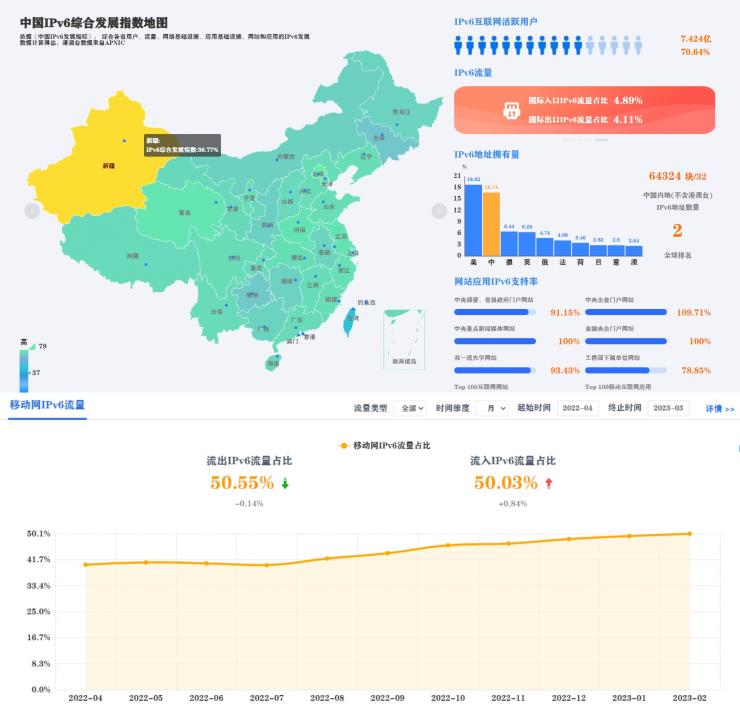Screen dimensions: 740x705
Task: Select 吉林 province on the map
Action: (379, 138)
